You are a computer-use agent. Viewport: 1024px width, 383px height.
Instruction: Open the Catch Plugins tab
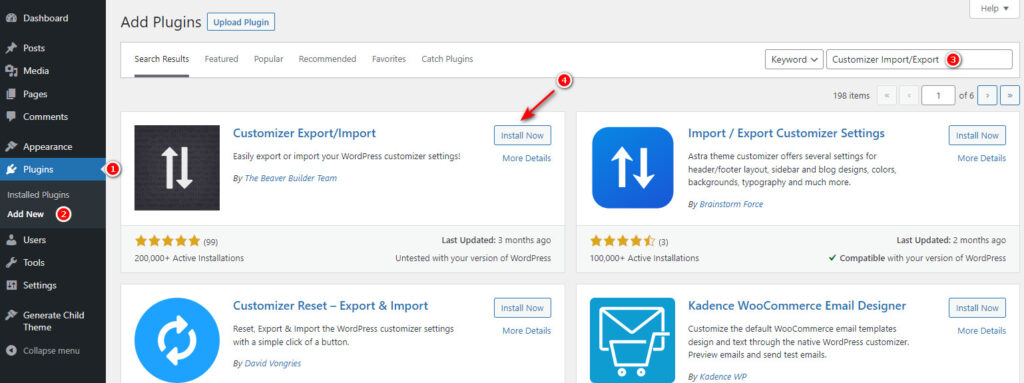[x=447, y=59]
